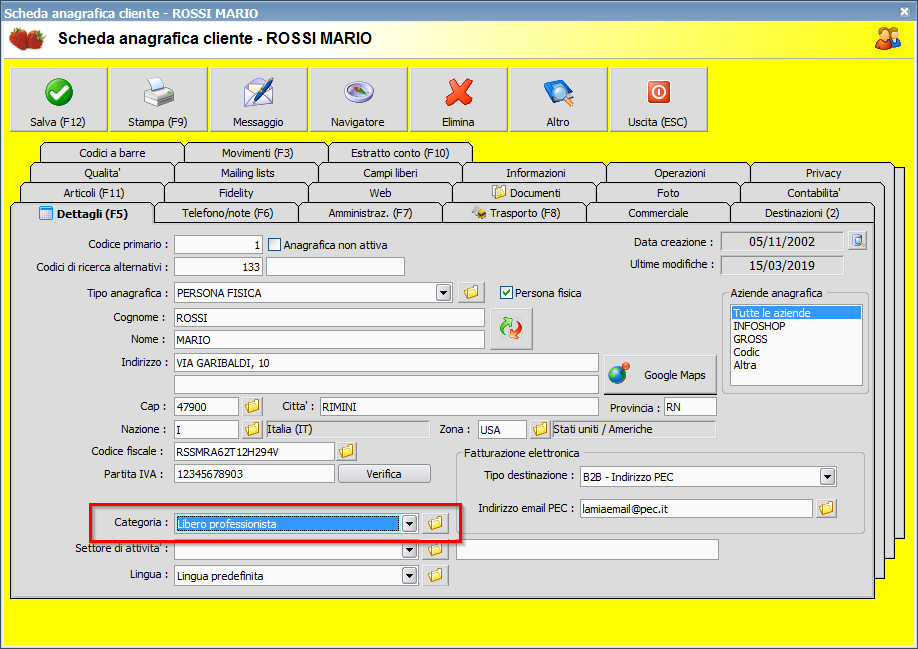The image size is (918, 649).
Task: Switch to the Amministraz. (F7) tab
Action: click(x=371, y=213)
